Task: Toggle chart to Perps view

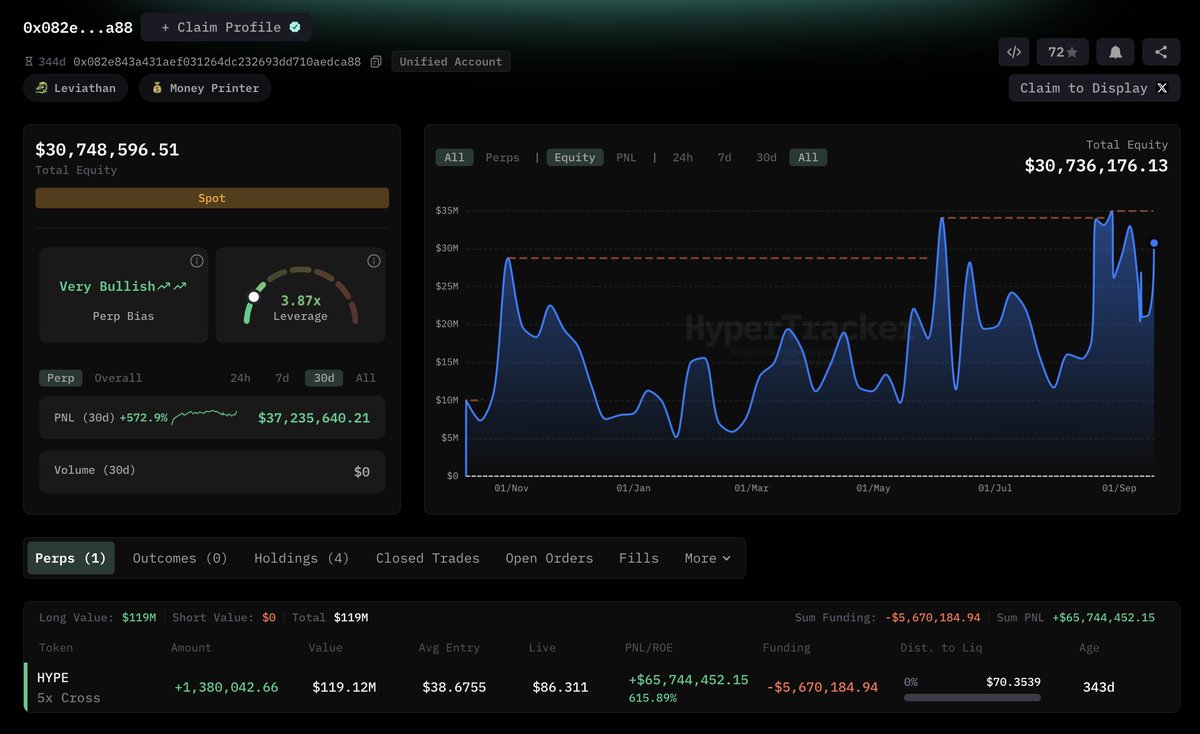Action: pyautogui.click(x=502, y=157)
